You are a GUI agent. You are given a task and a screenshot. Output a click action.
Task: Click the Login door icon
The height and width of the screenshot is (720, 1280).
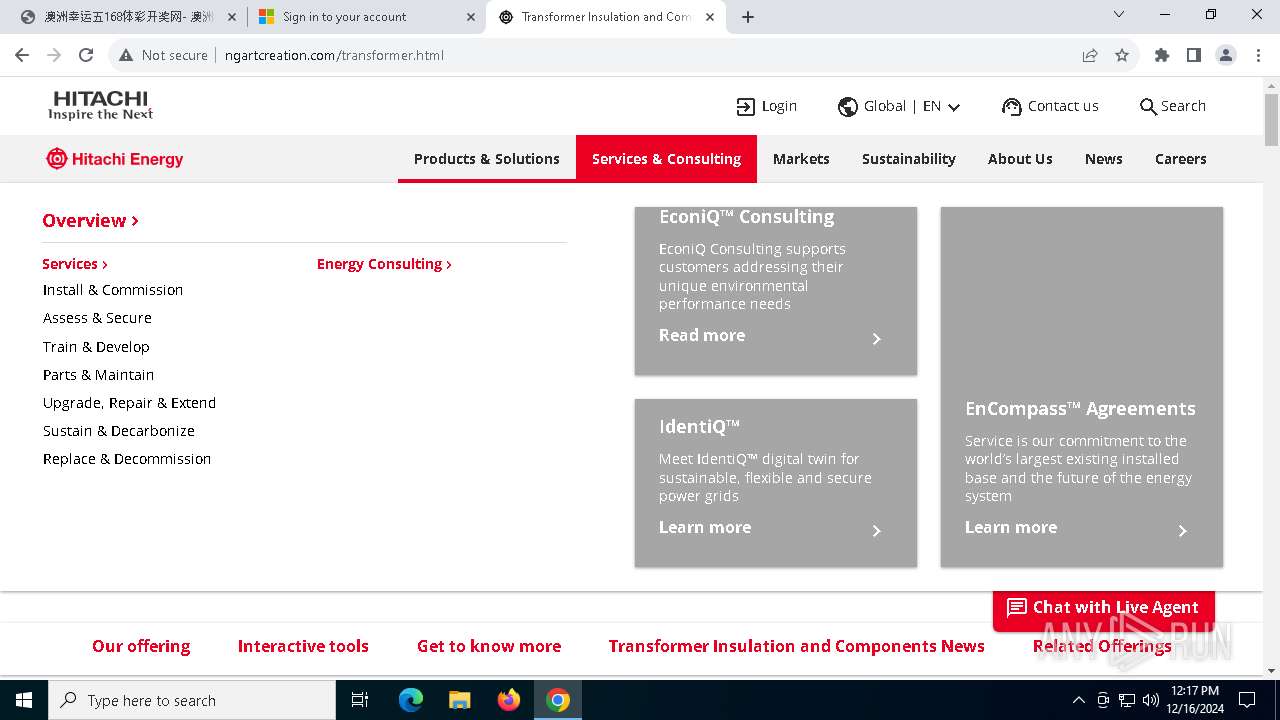(x=746, y=107)
